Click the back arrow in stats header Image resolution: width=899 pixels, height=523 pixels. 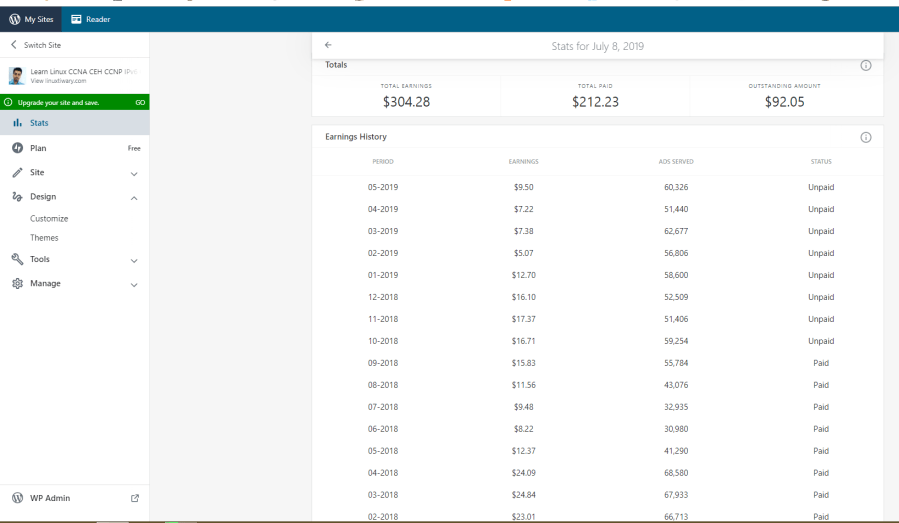(x=328, y=46)
